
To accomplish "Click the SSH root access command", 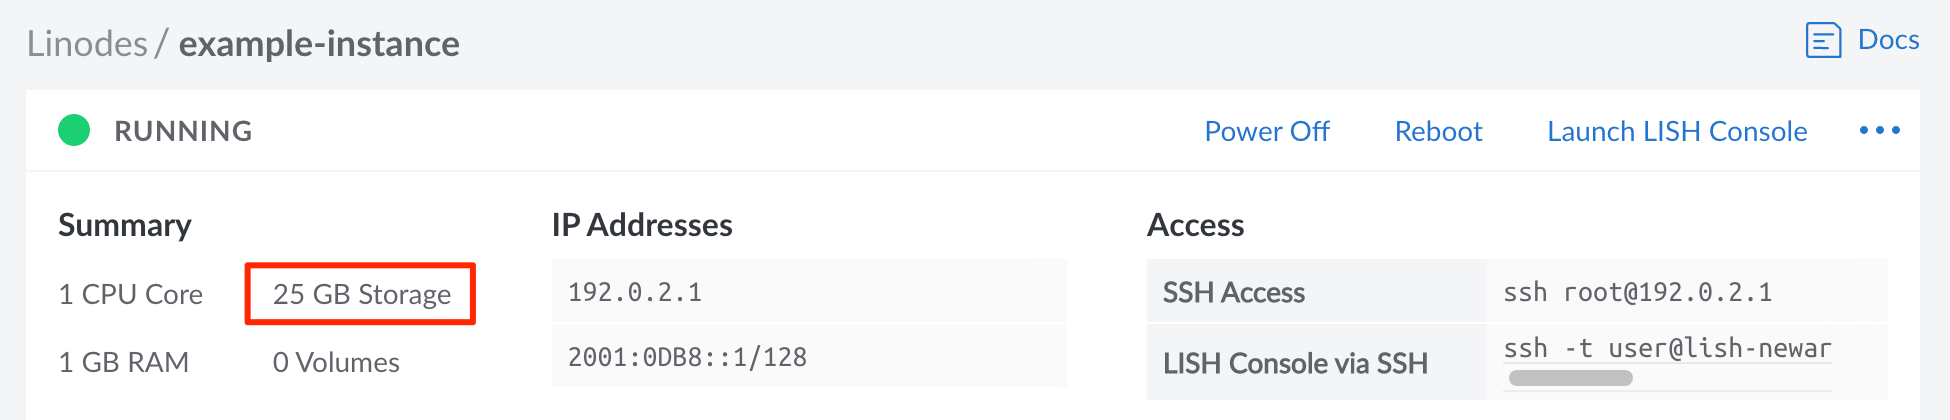I will 1637,292.
